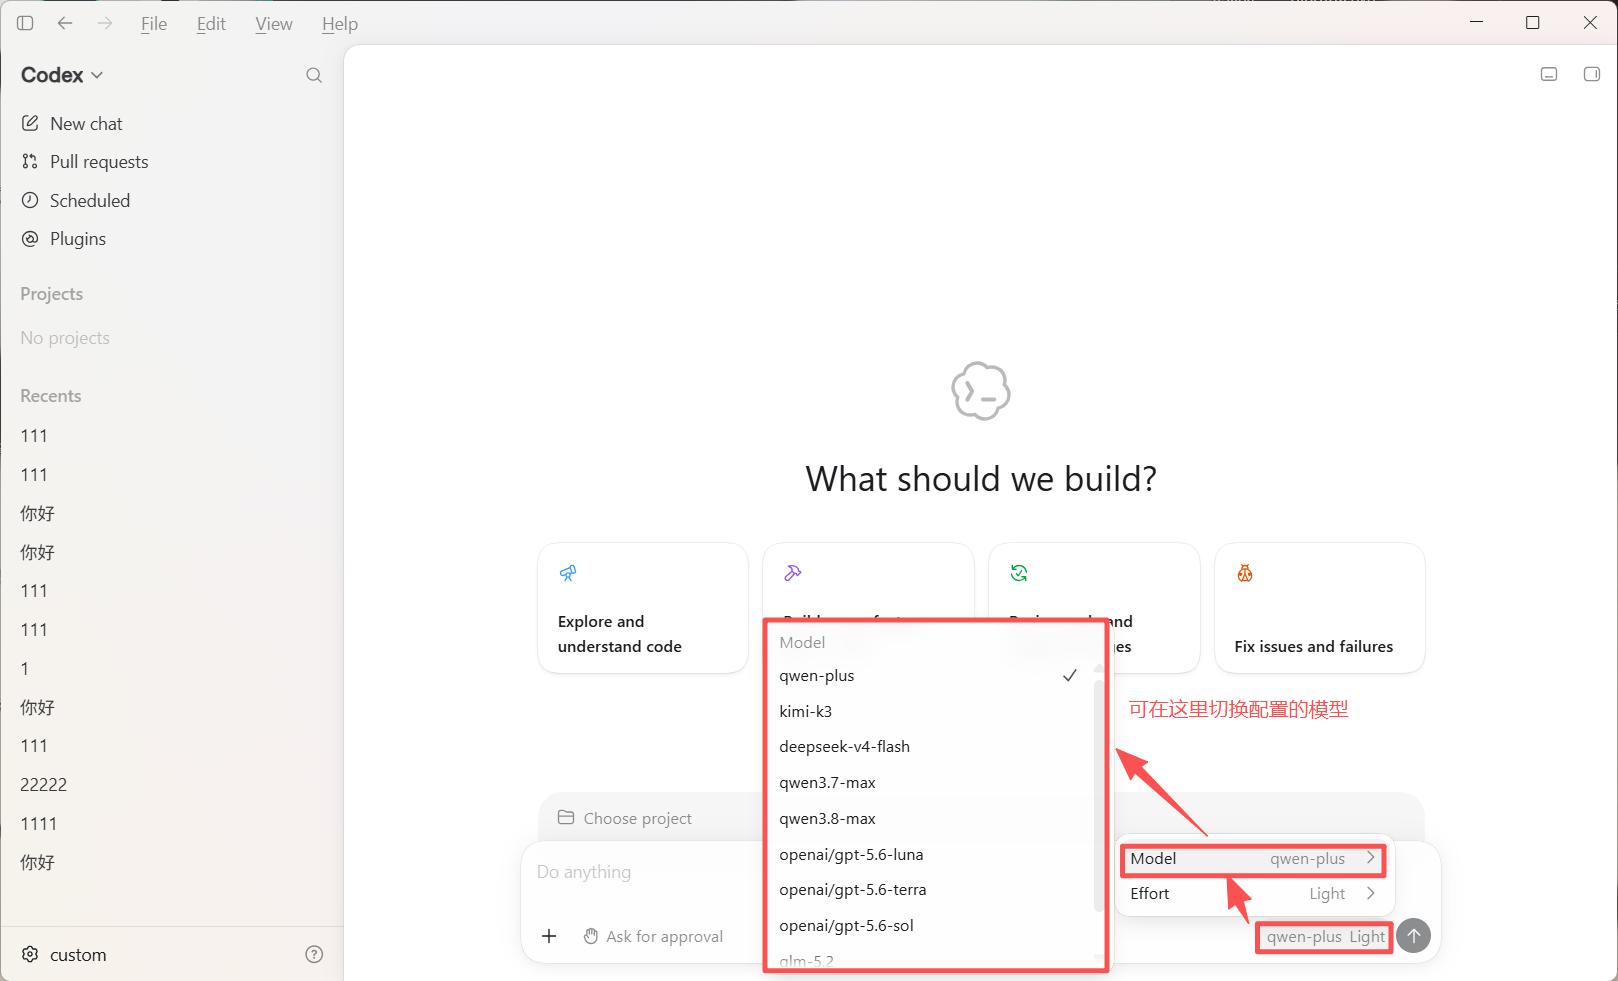Pick openai/gpt-5.6-luna from the list
This screenshot has height=981, width=1618.
click(x=930, y=855)
